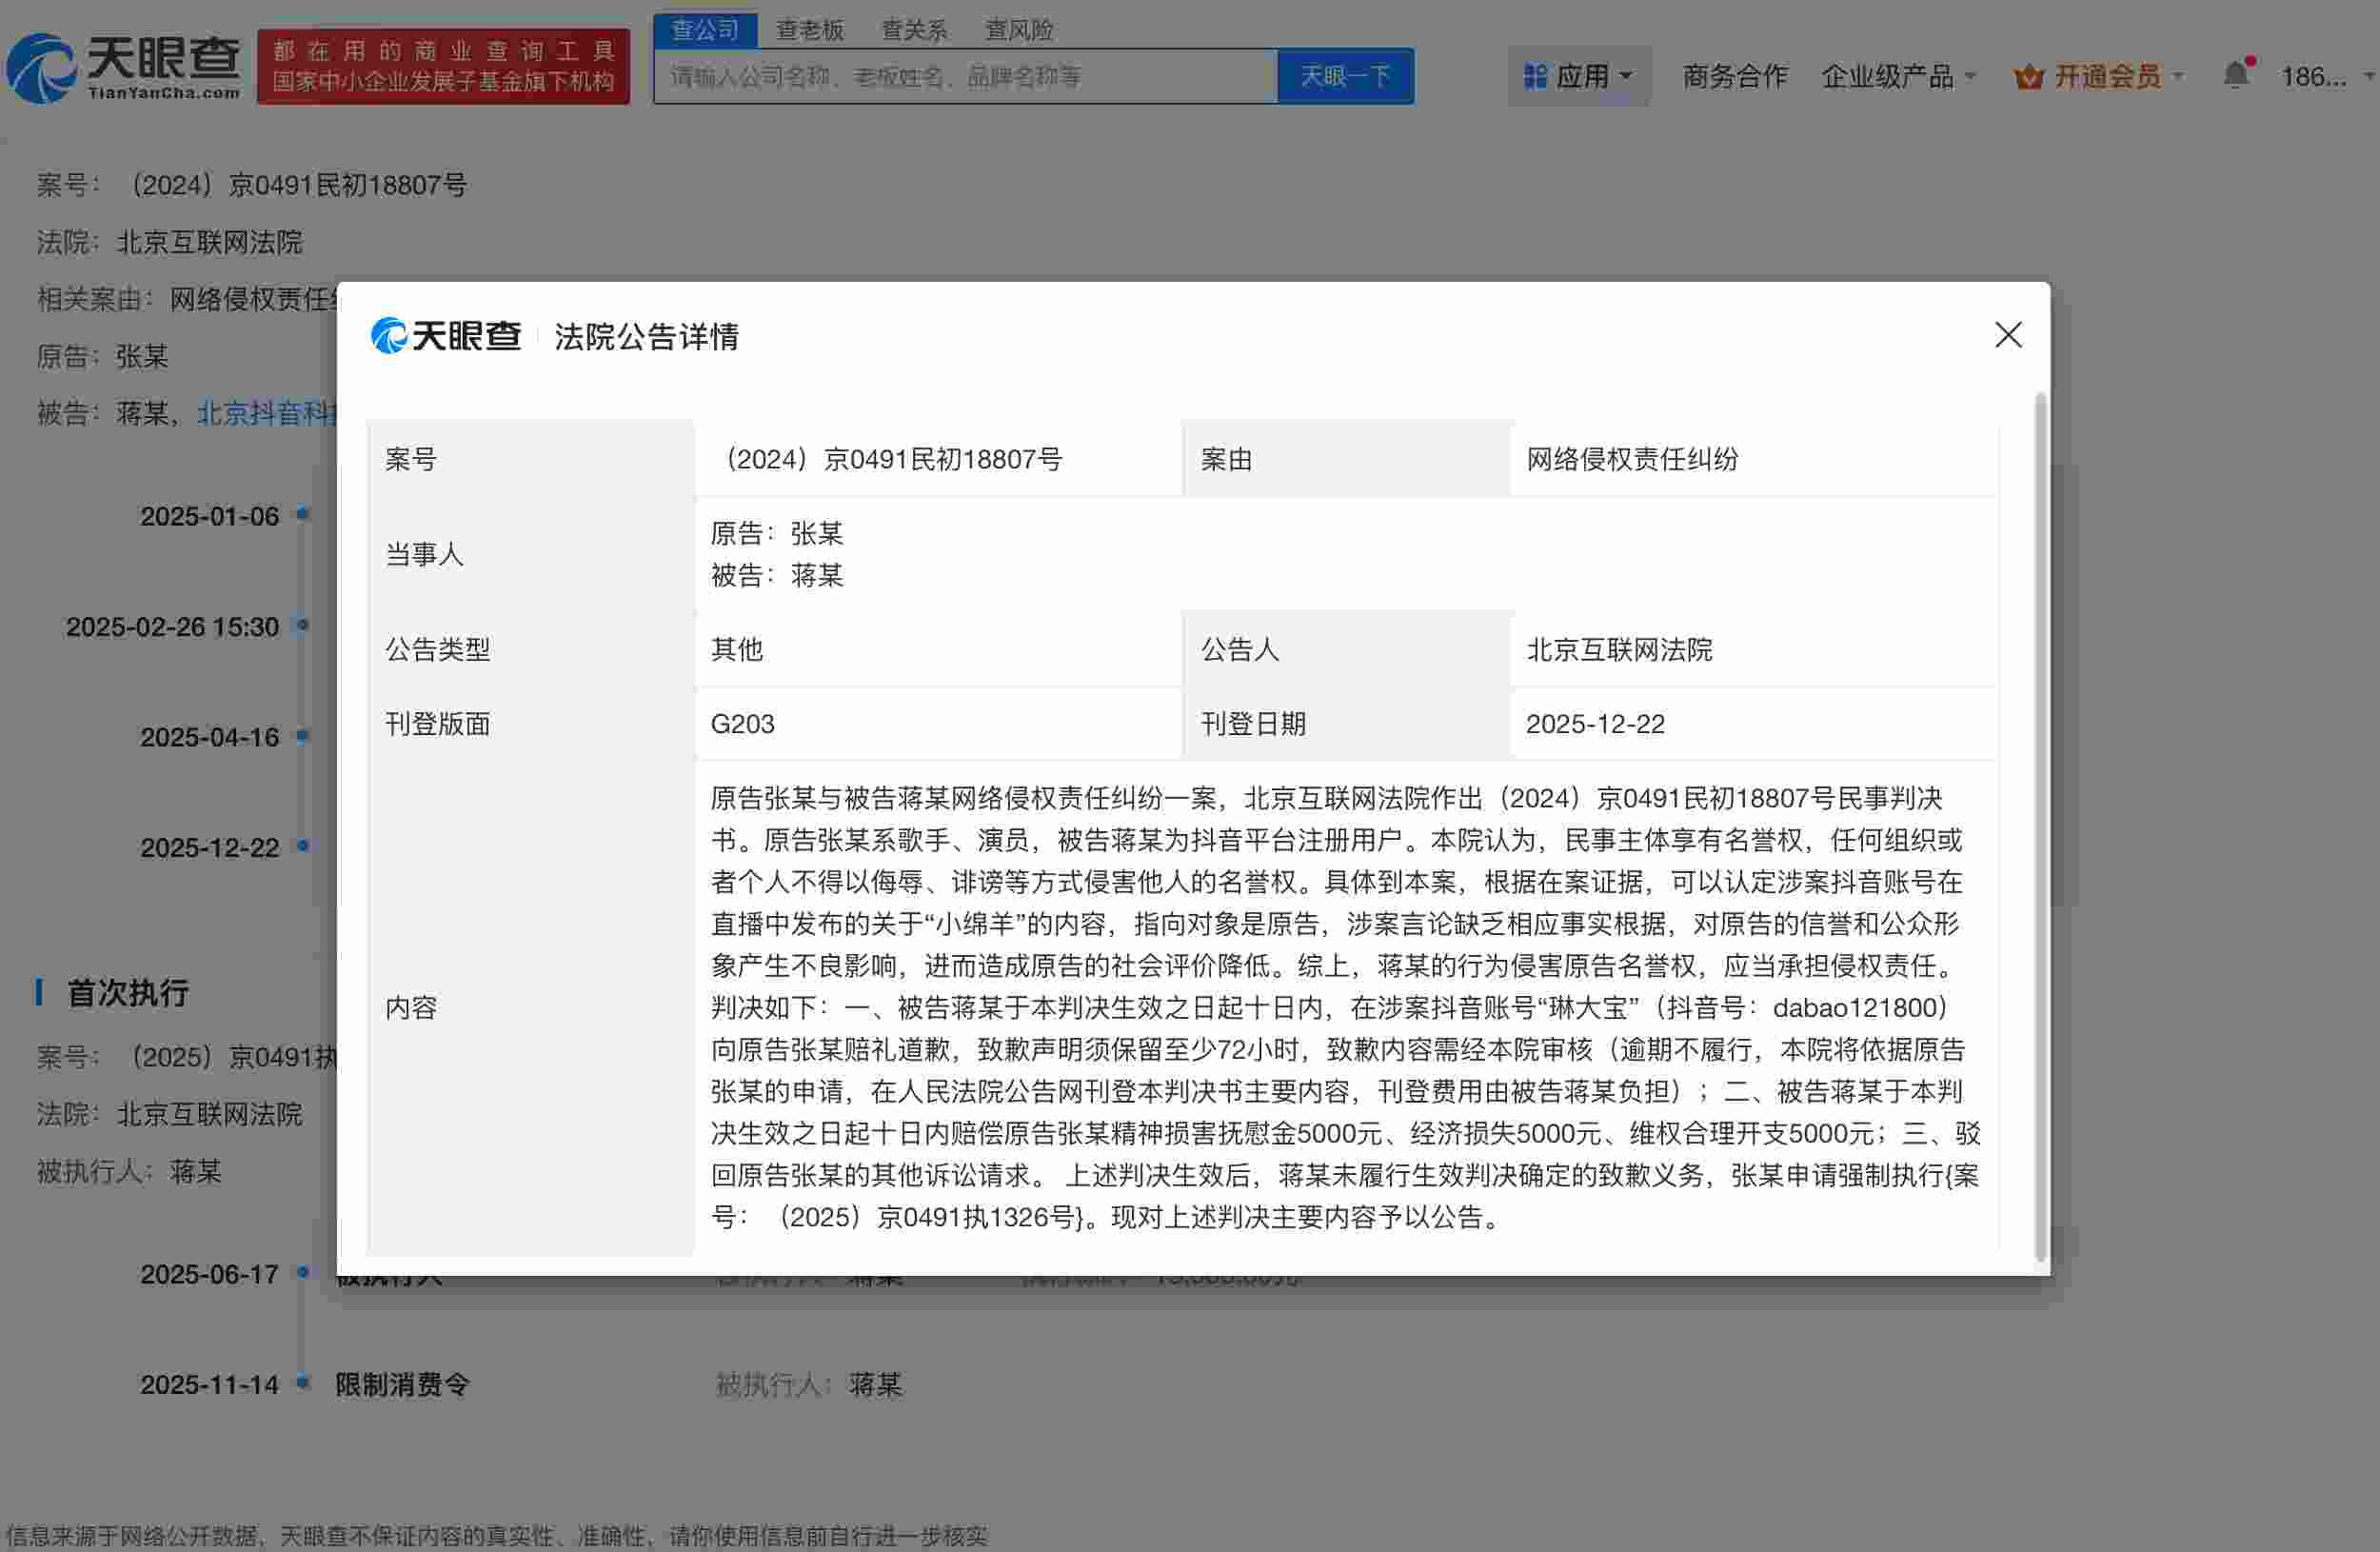Click the crown icon beside 开通会员

(x=2026, y=75)
